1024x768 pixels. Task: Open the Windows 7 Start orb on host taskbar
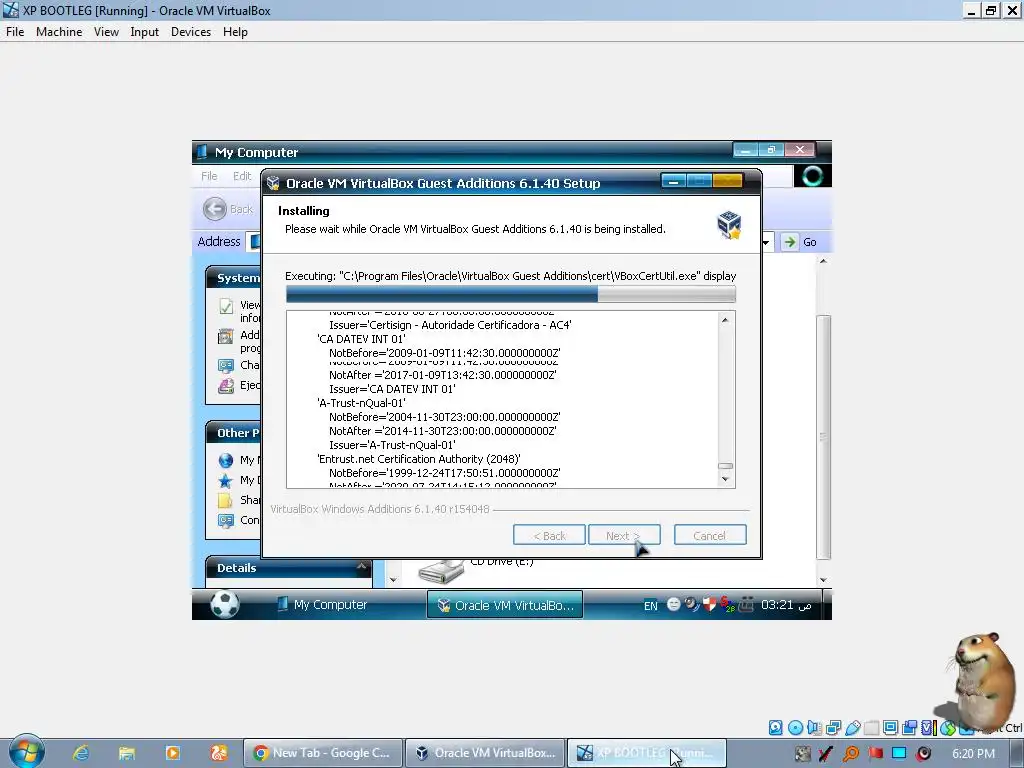pos(26,752)
